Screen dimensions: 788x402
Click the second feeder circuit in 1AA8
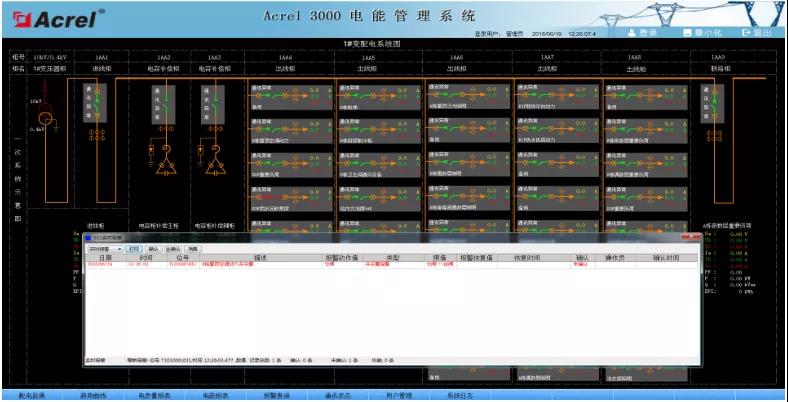pyautogui.click(x=646, y=132)
